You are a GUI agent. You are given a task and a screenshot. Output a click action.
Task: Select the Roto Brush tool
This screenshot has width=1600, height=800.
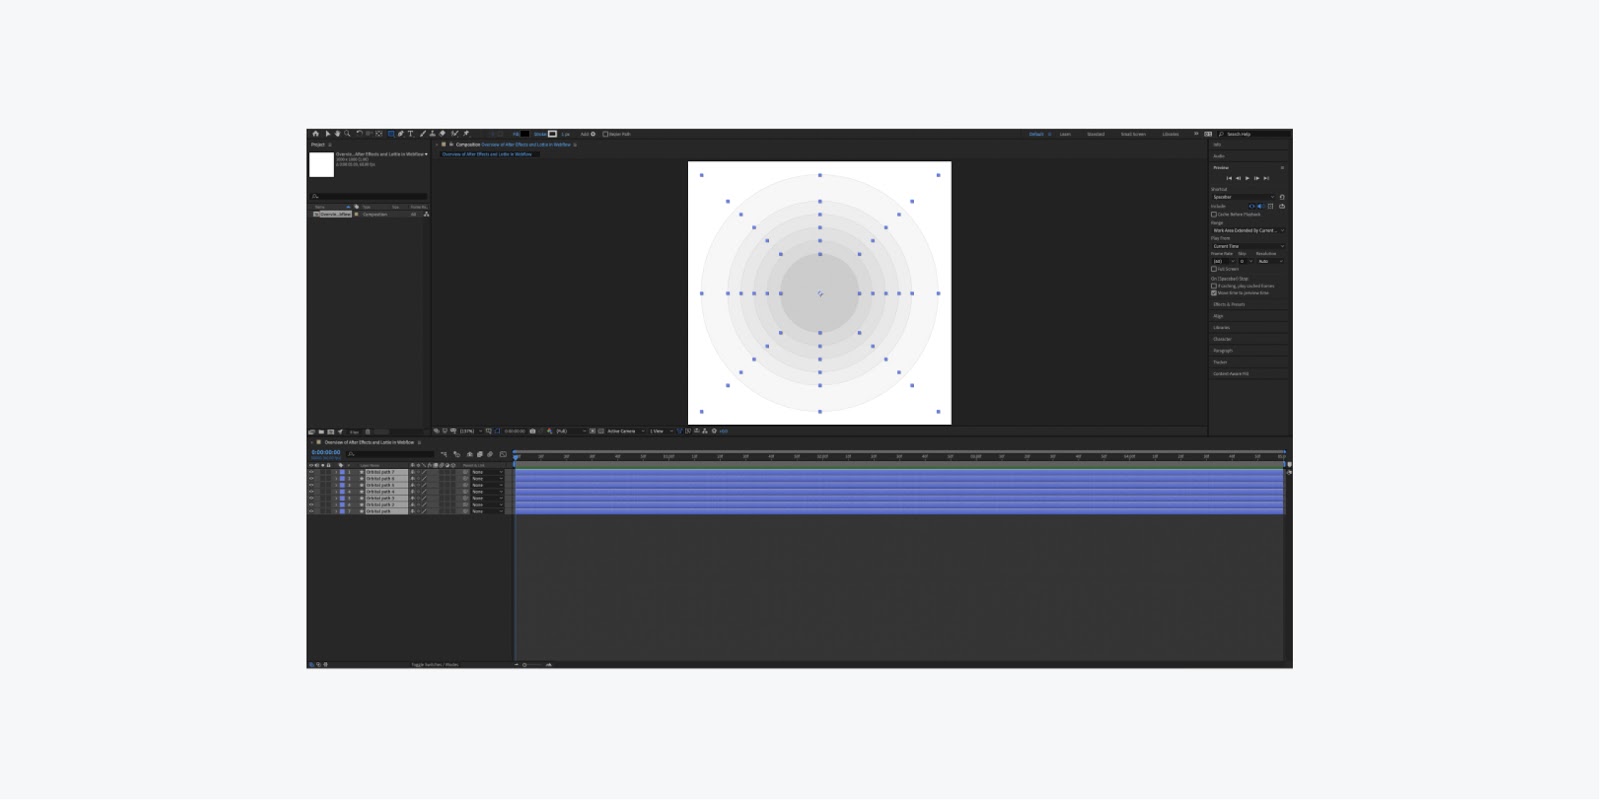click(x=454, y=134)
